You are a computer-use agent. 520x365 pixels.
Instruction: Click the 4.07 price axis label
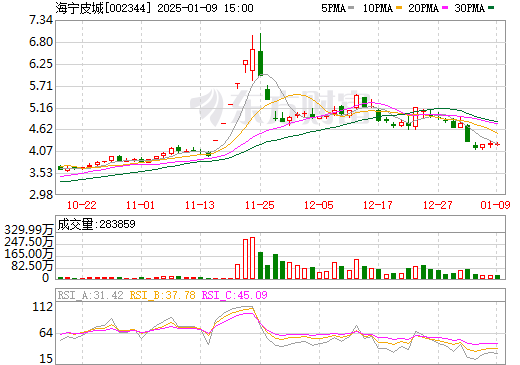tap(41, 151)
